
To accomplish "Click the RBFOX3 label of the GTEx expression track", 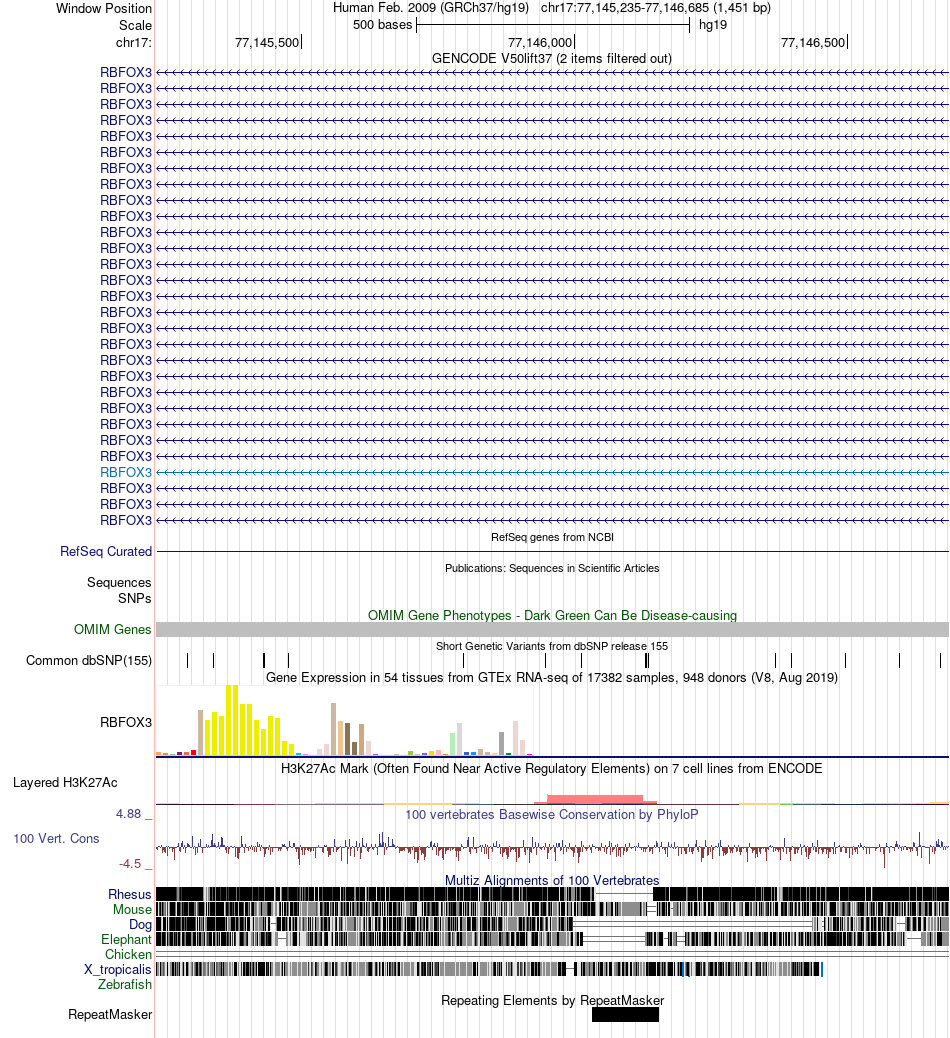I will [126, 722].
